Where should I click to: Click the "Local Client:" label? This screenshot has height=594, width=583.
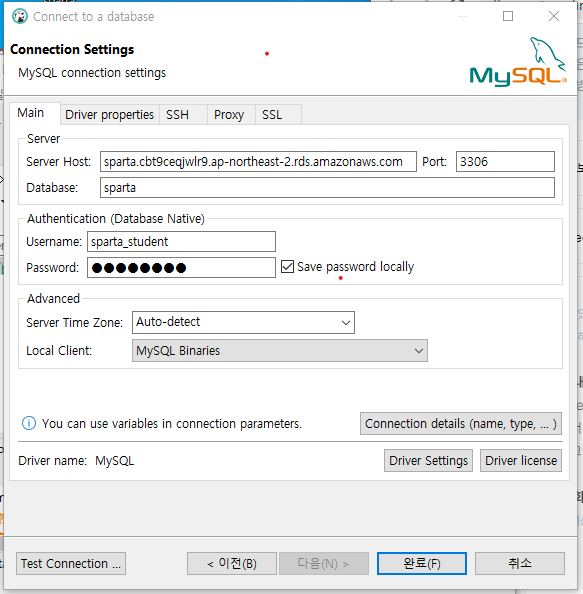click(59, 351)
